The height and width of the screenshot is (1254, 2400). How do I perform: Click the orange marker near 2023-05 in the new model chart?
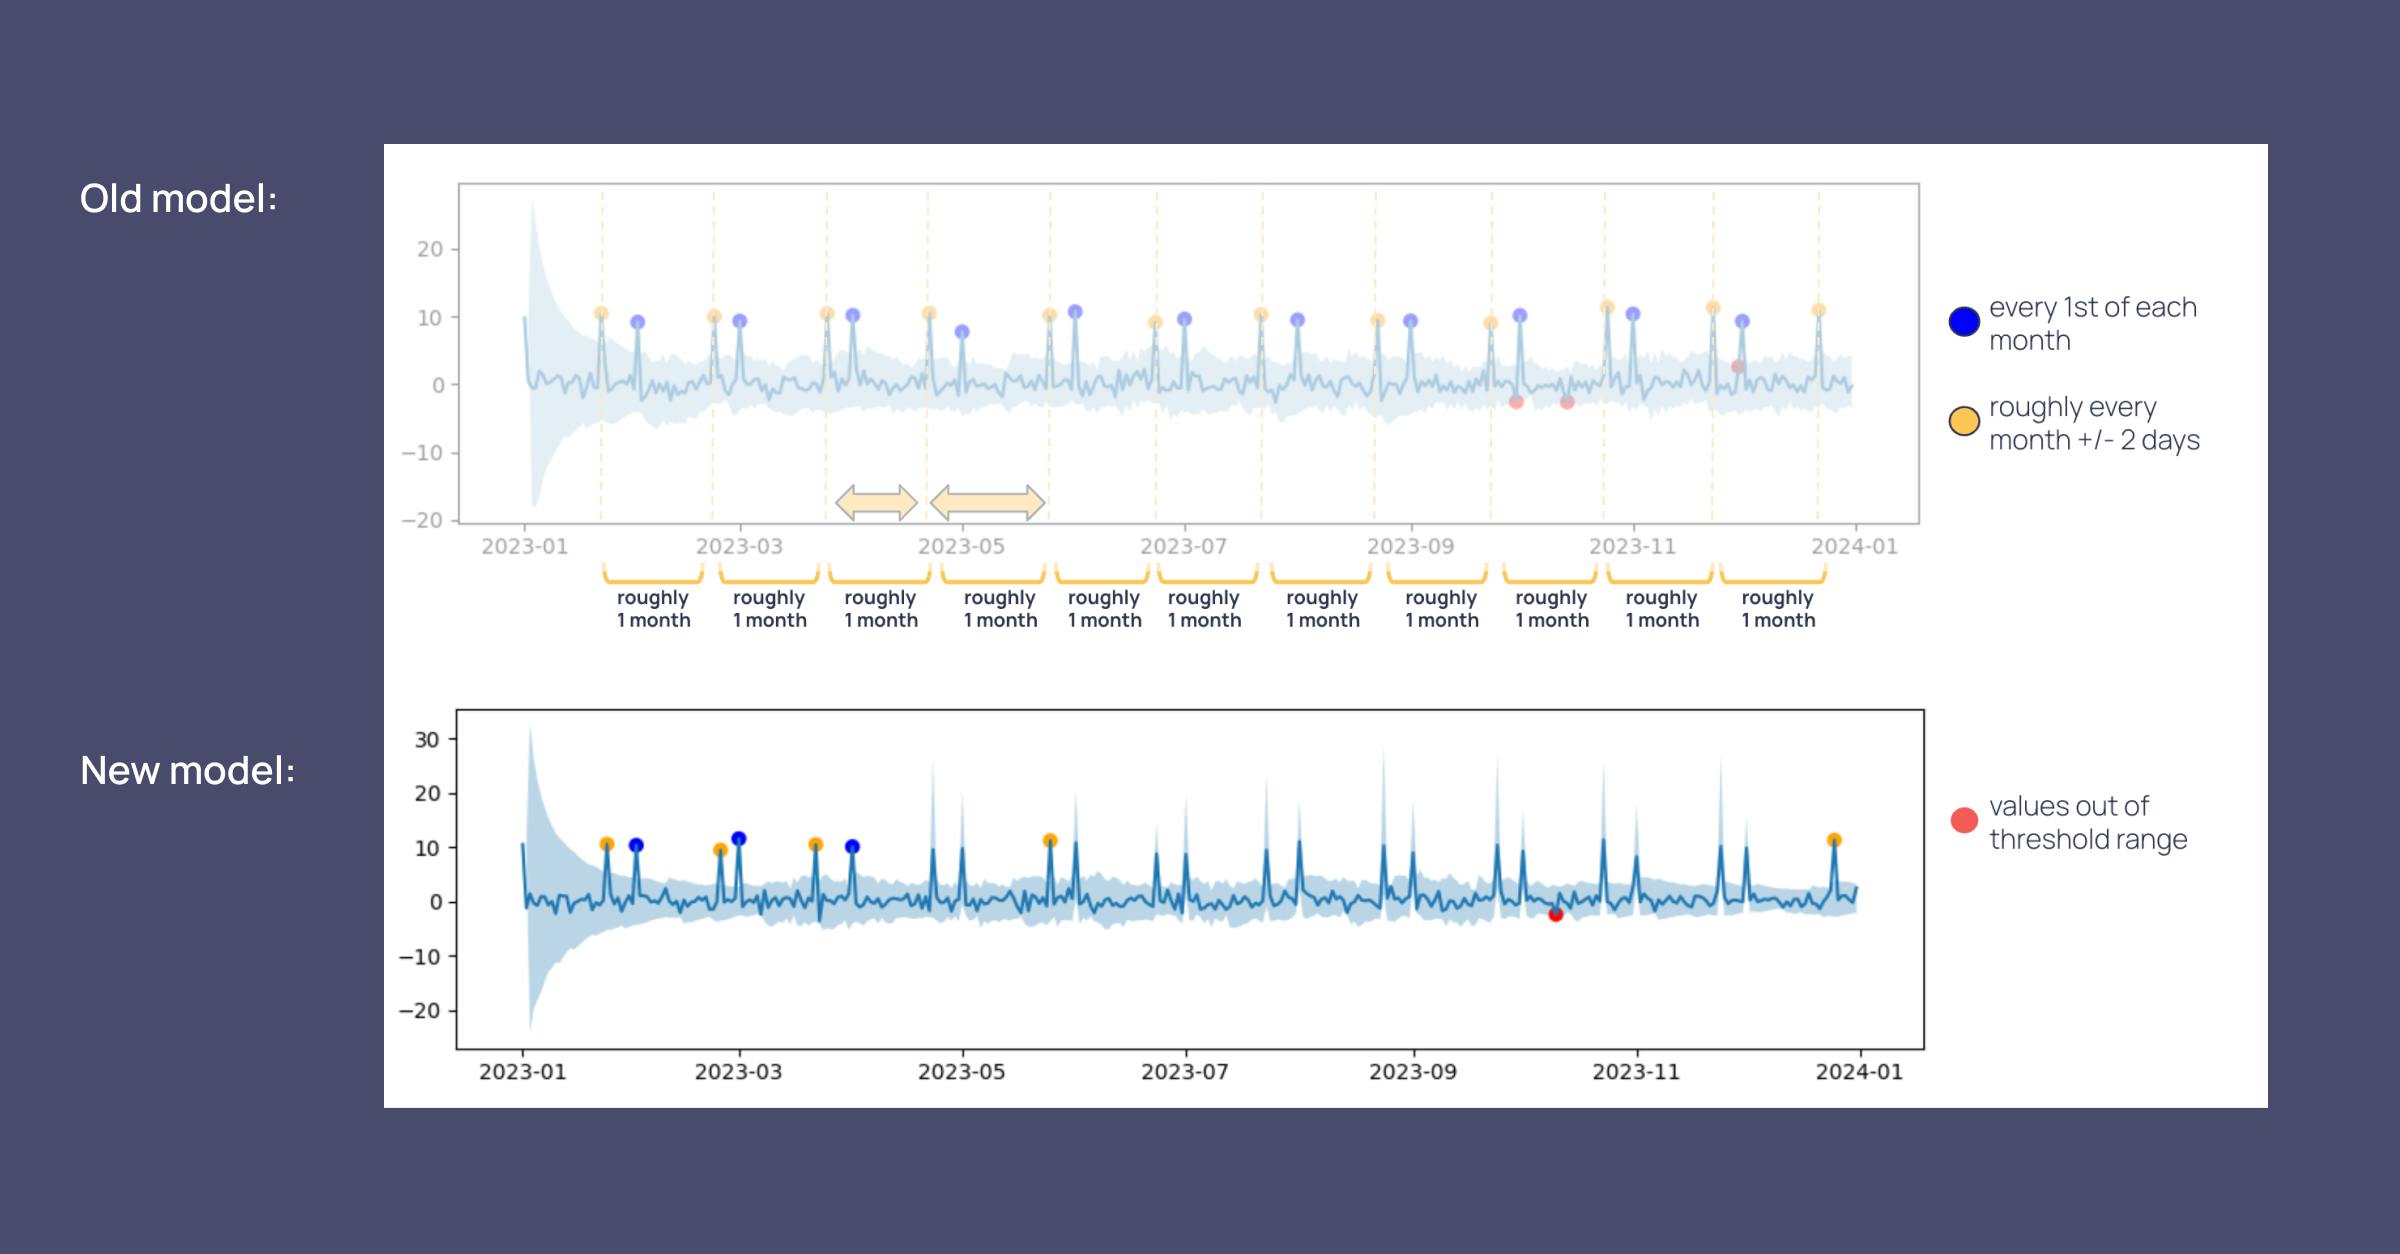coord(1049,840)
